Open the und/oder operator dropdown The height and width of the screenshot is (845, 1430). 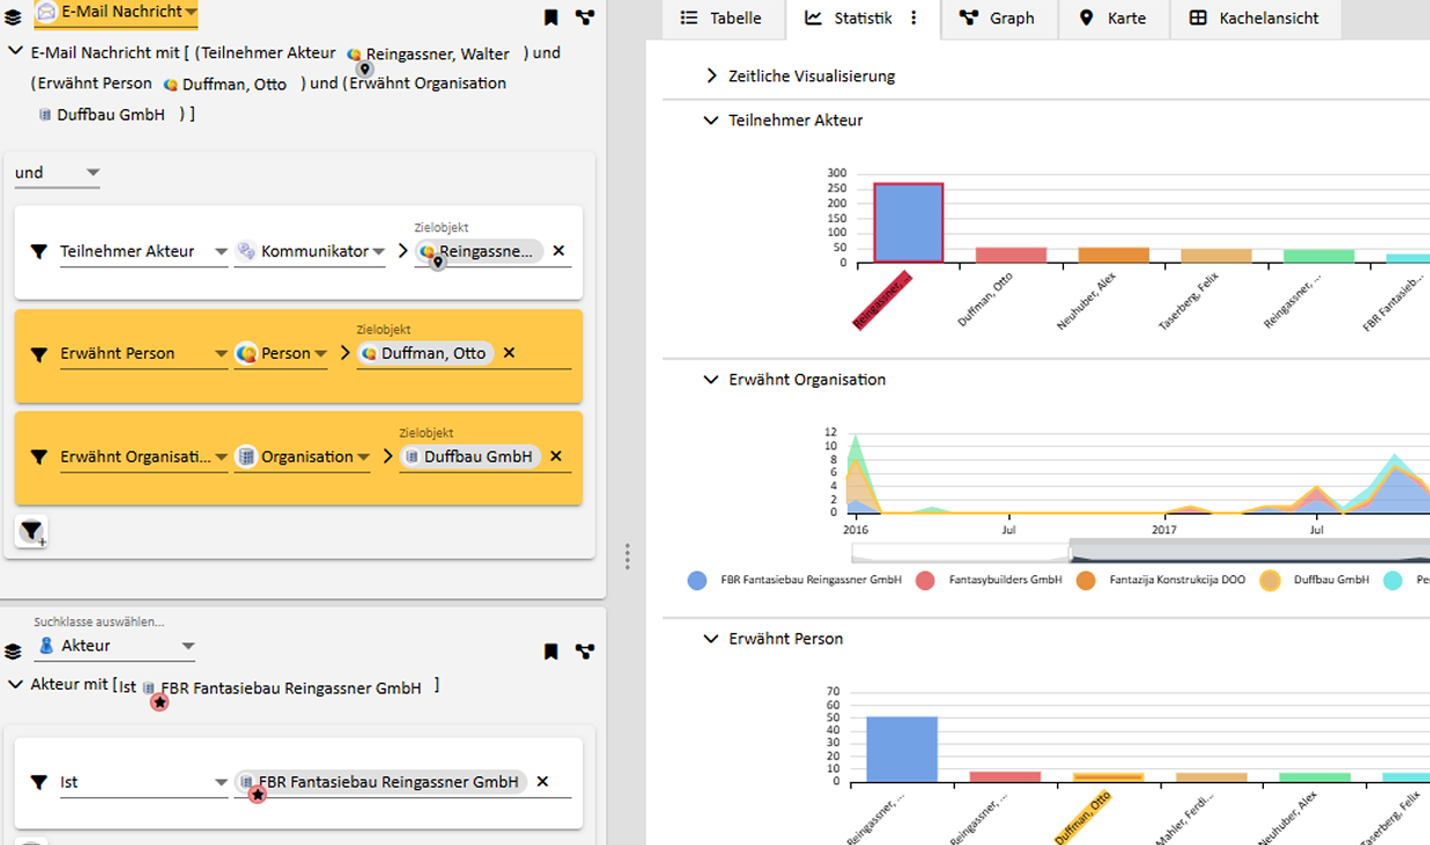[58, 173]
